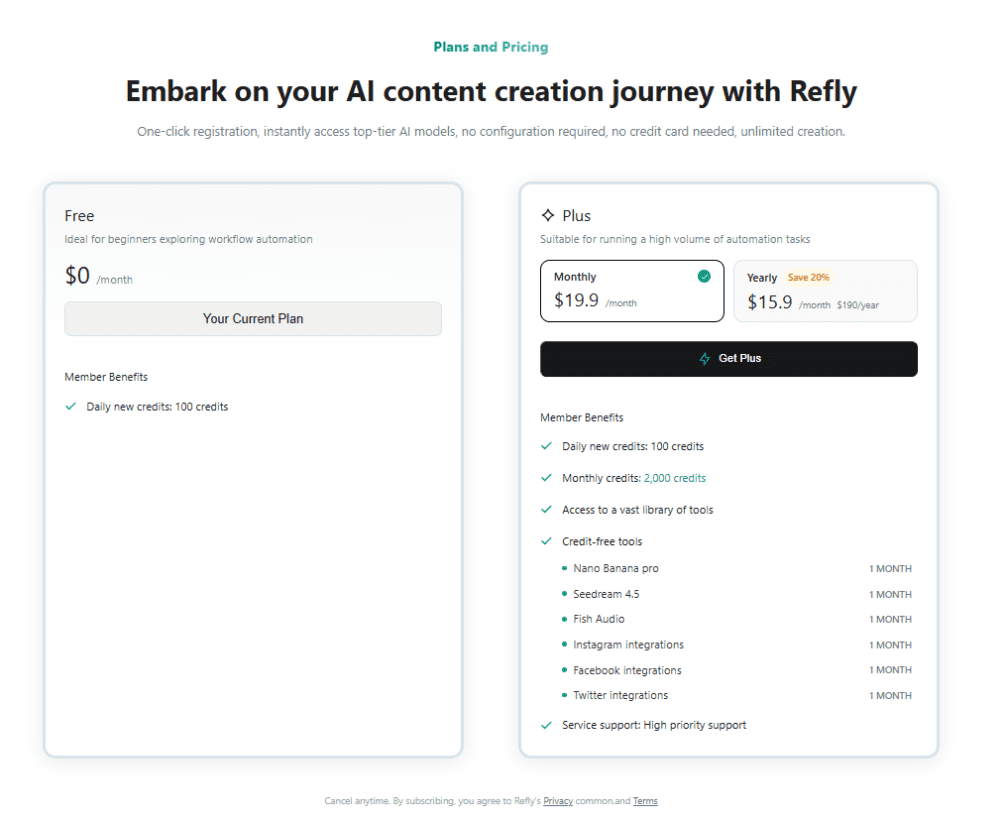This screenshot has height=822, width=1000.
Task: Click the green checkmark on Monthly option
Action: point(704,277)
